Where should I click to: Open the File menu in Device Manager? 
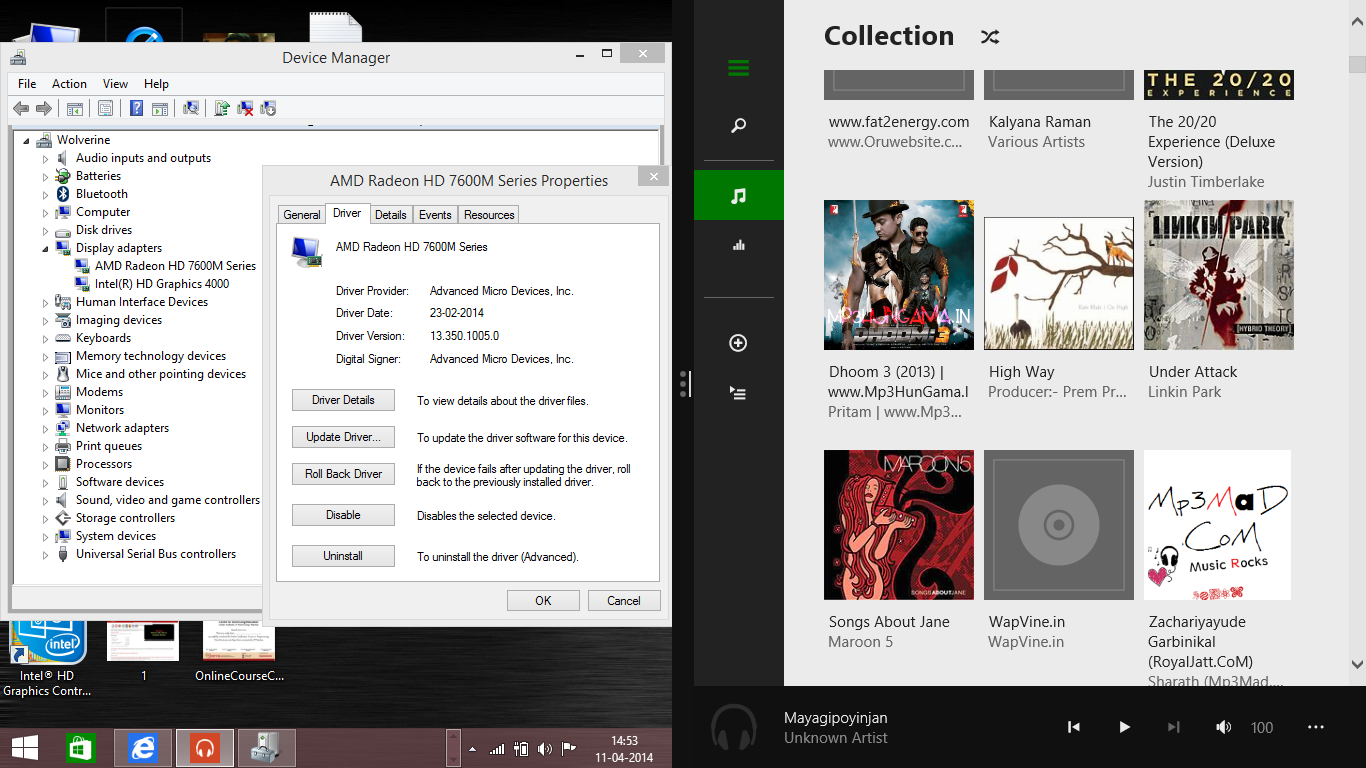[27, 84]
